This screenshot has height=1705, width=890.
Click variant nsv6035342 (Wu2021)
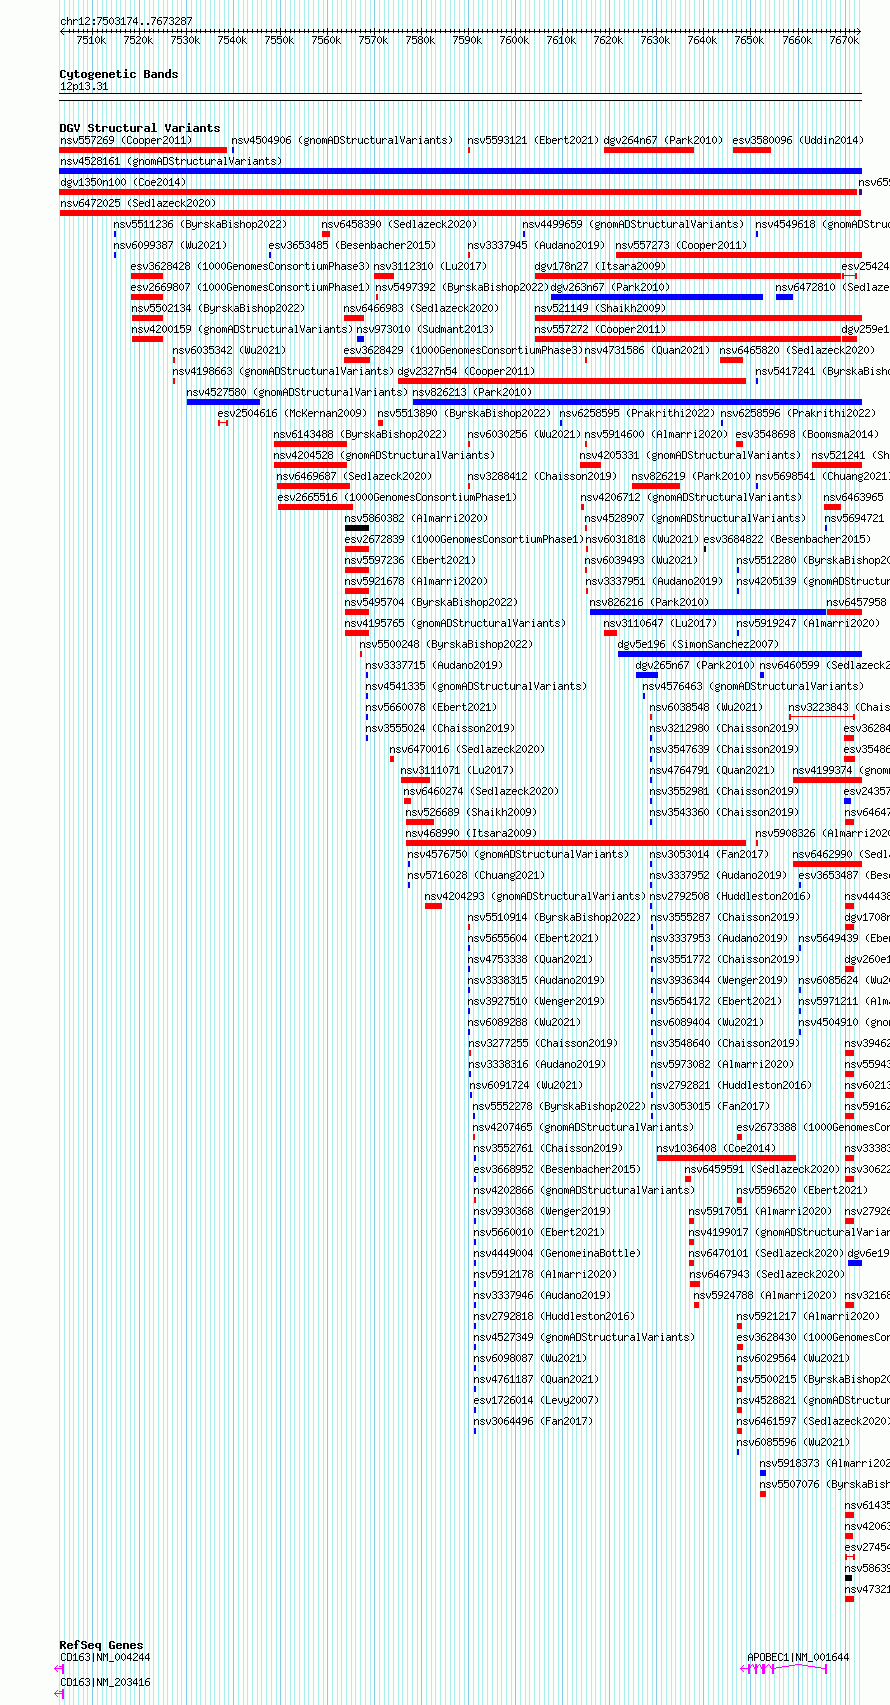pos(229,350)
